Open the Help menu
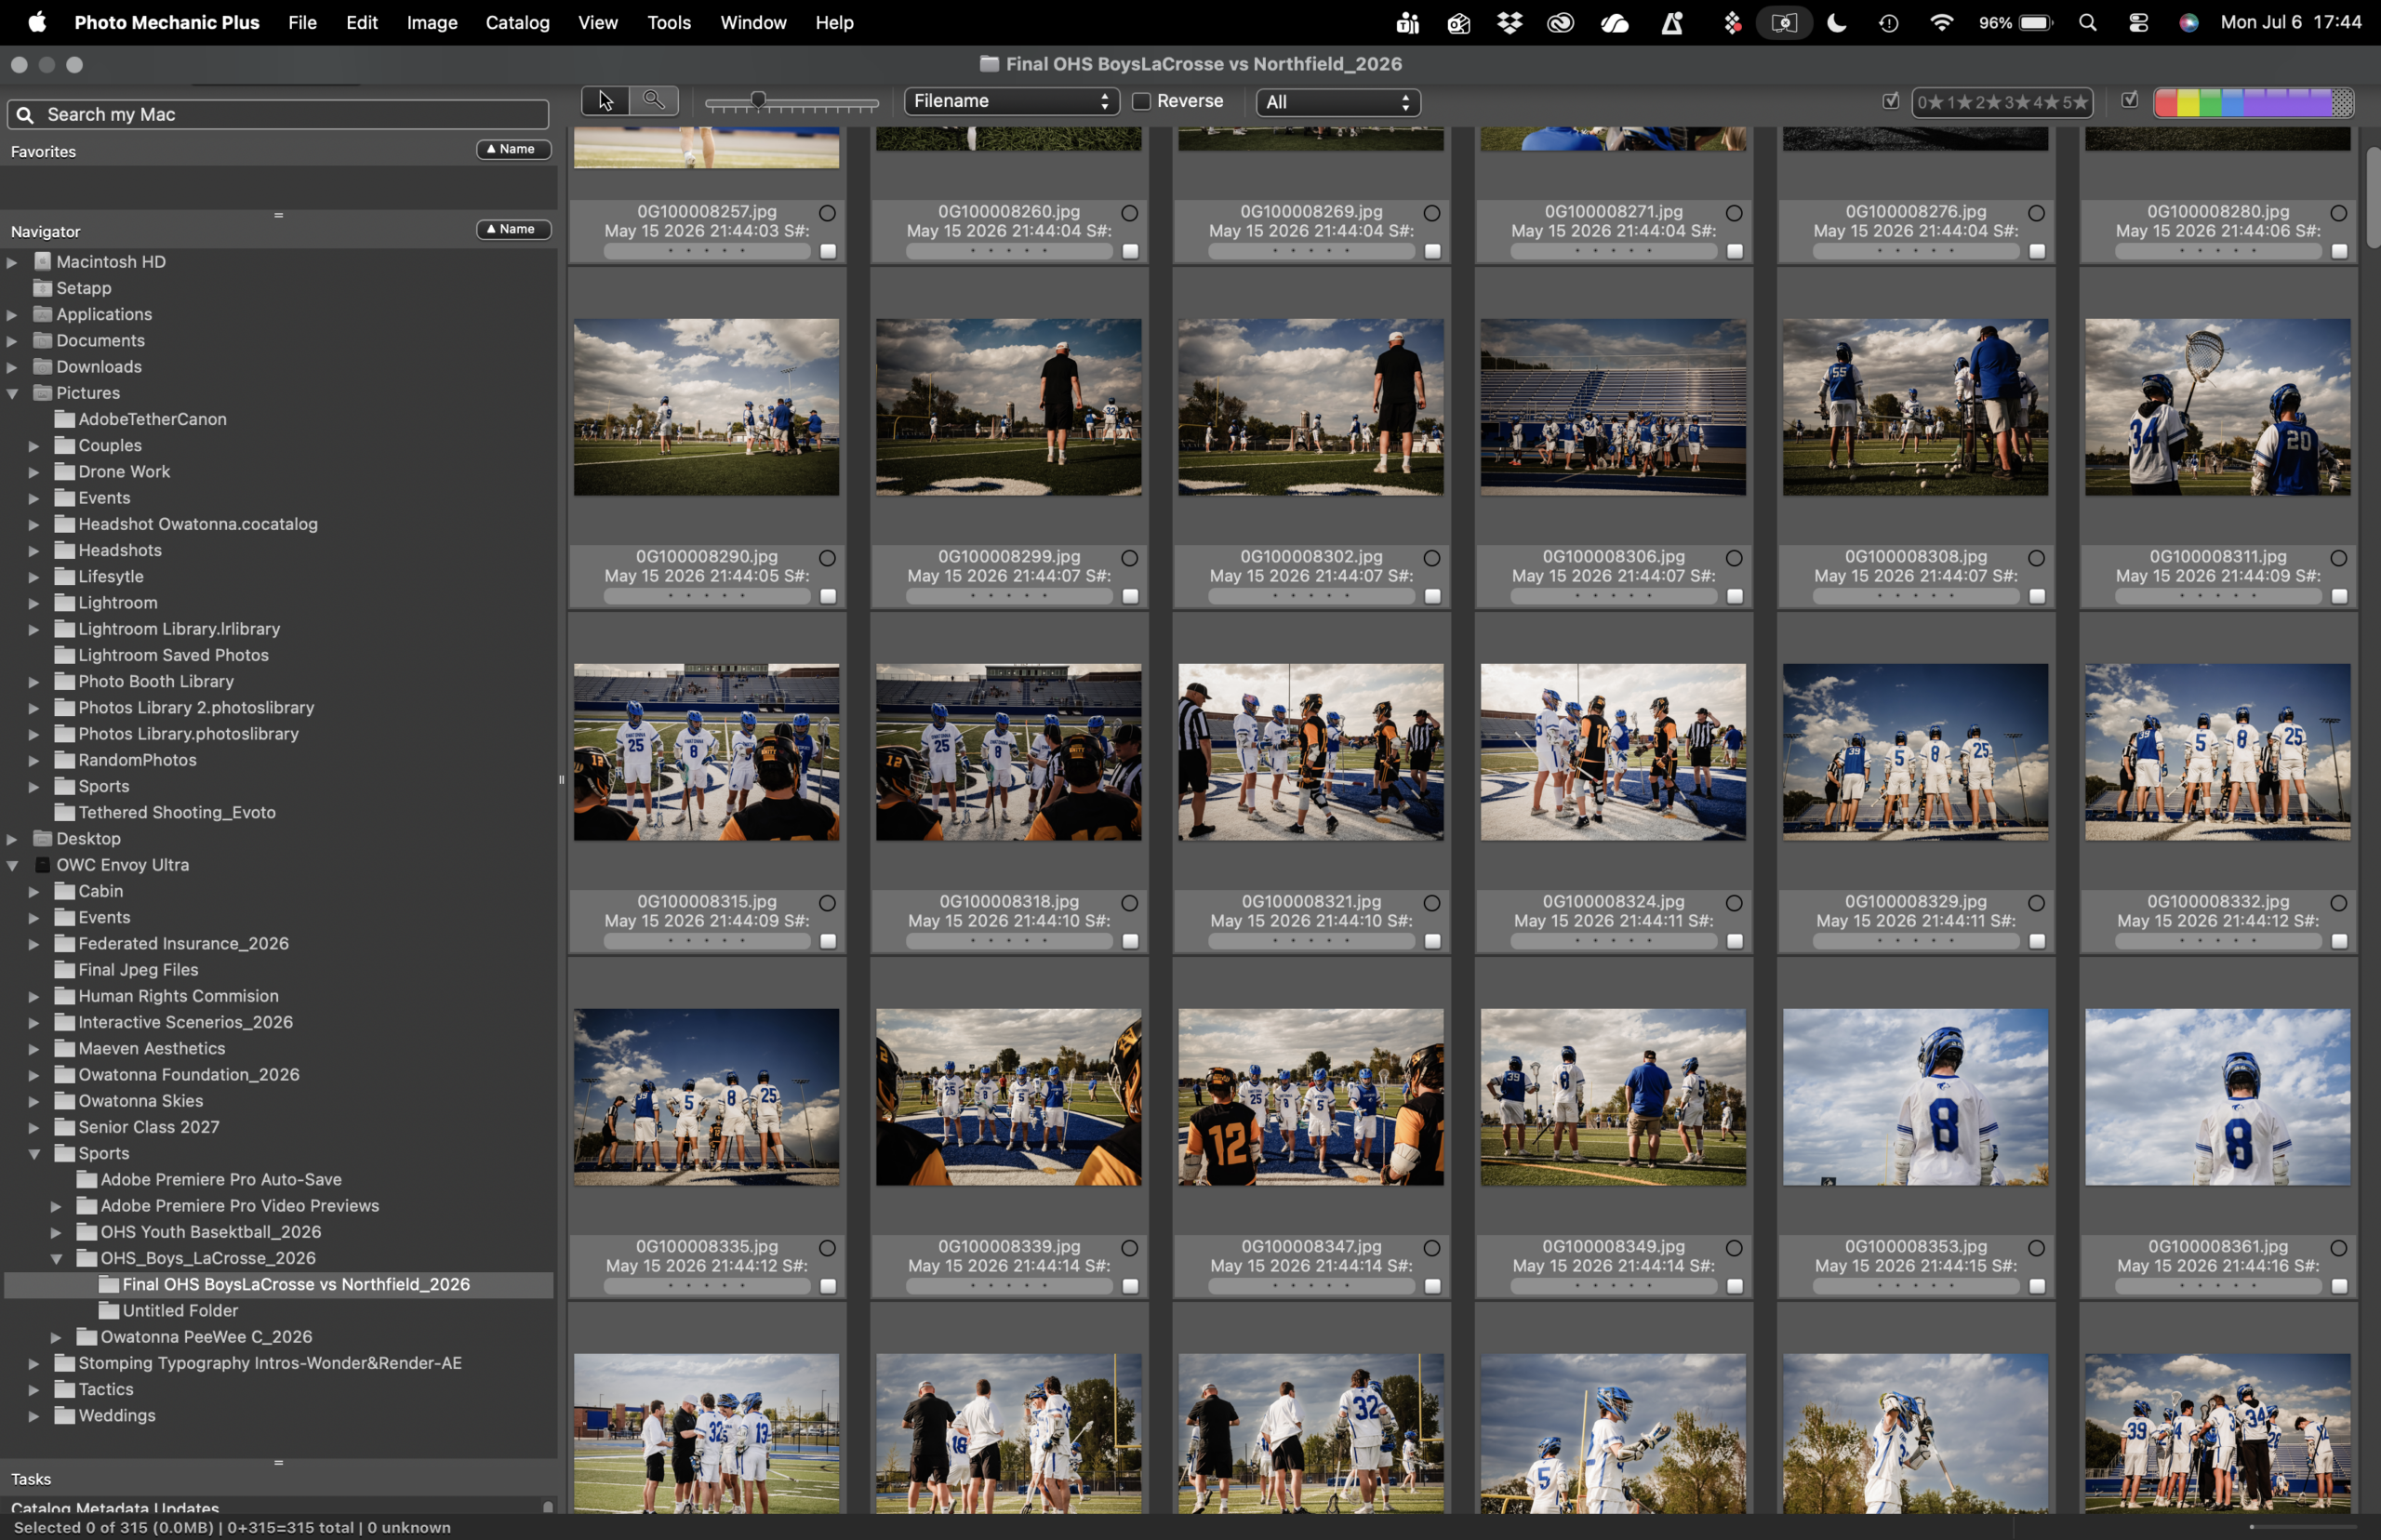This screenshot has width=2381, height=1540. pos(834,23)
